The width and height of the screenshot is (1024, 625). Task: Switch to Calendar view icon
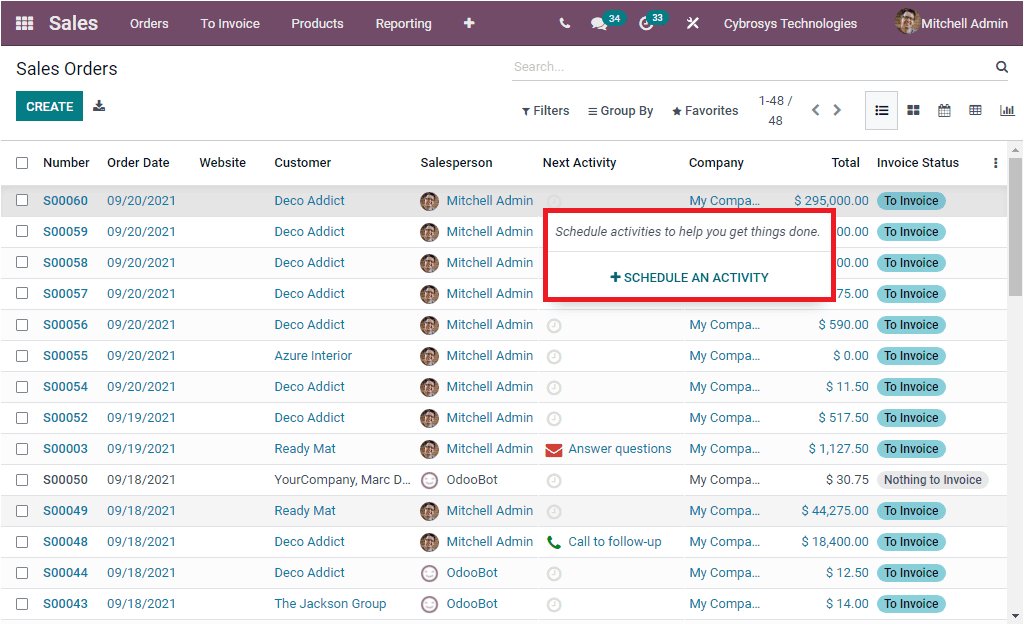click(x=944, y=110)
